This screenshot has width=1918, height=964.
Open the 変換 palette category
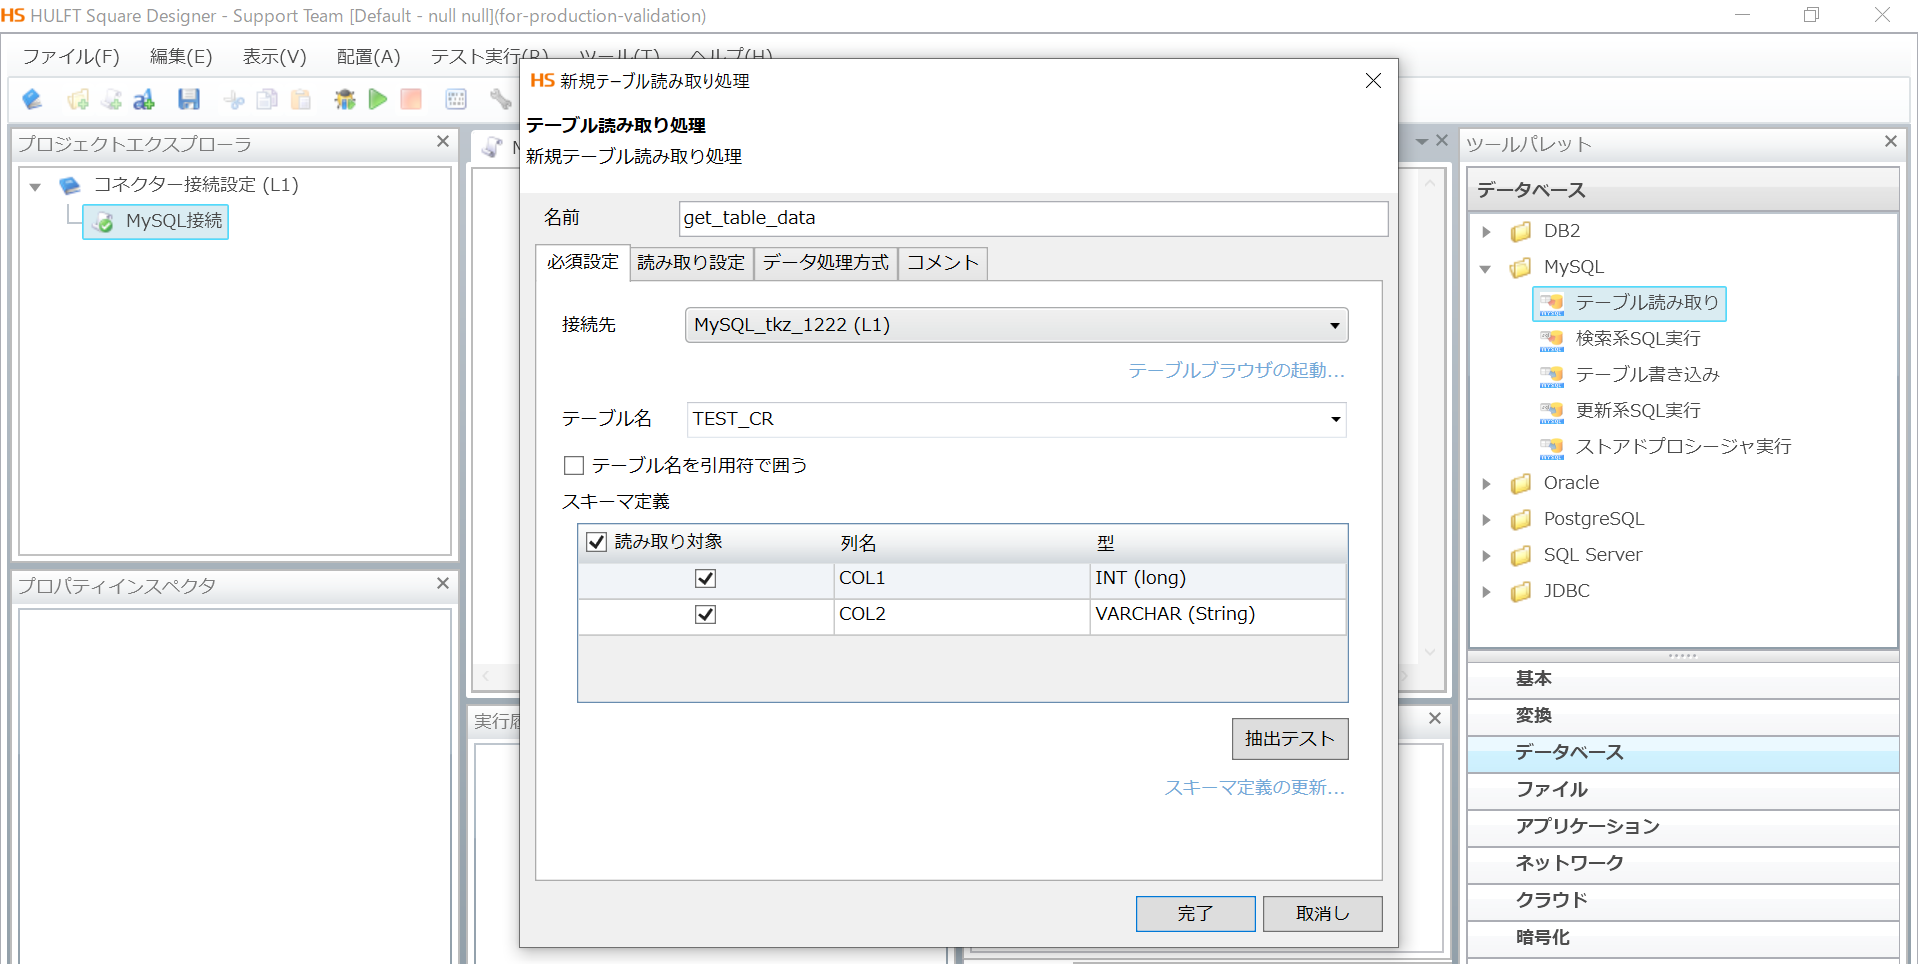pos(1683,716)
